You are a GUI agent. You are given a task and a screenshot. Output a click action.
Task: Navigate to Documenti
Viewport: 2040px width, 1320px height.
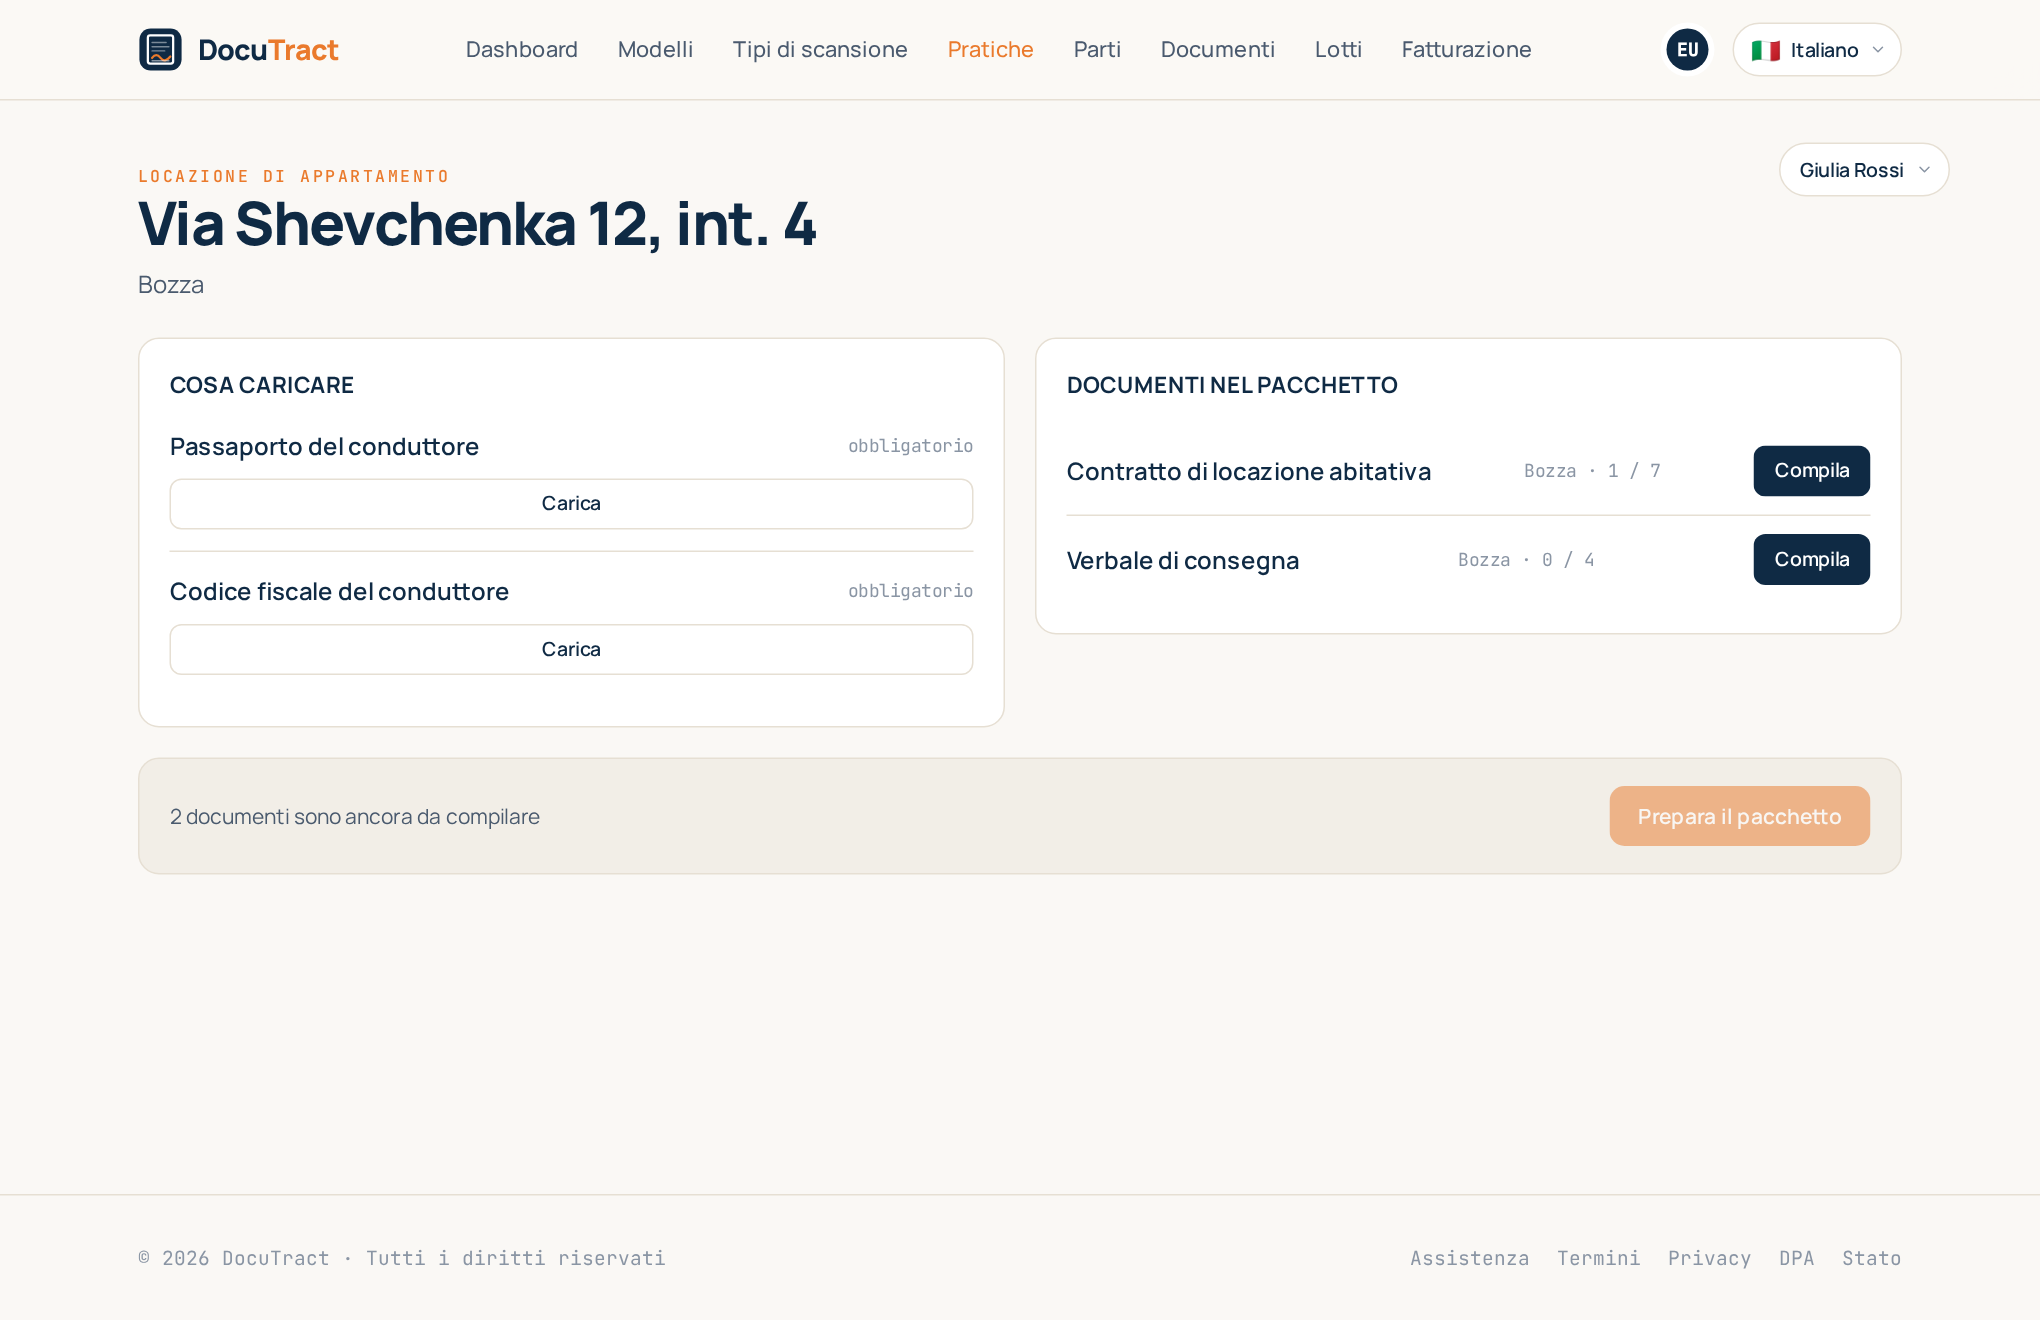(x=1217, y=50)
